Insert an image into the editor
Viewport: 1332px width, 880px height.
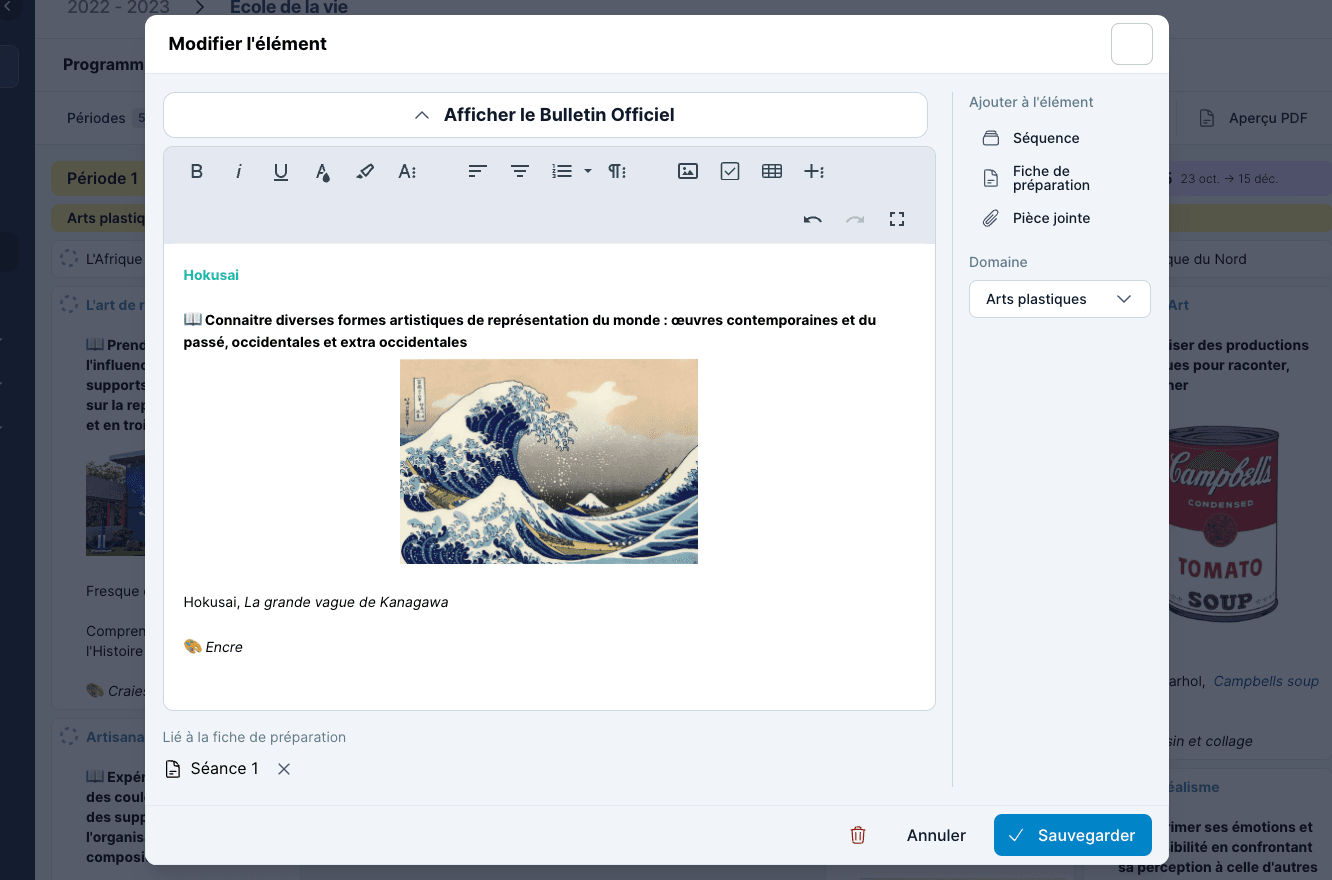pos(688,171)
